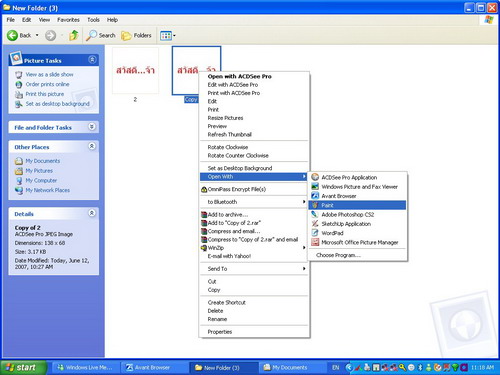The height and width of the screenshot is (375, 500).
Task: Select the thumbnail named 2
Action: point(135,71)
